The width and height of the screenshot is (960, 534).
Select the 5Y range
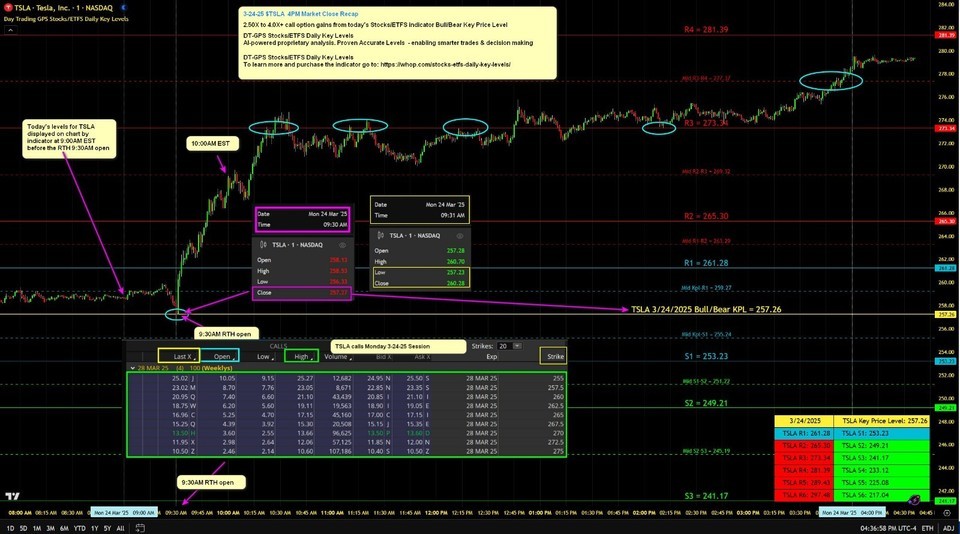(107, 528)
